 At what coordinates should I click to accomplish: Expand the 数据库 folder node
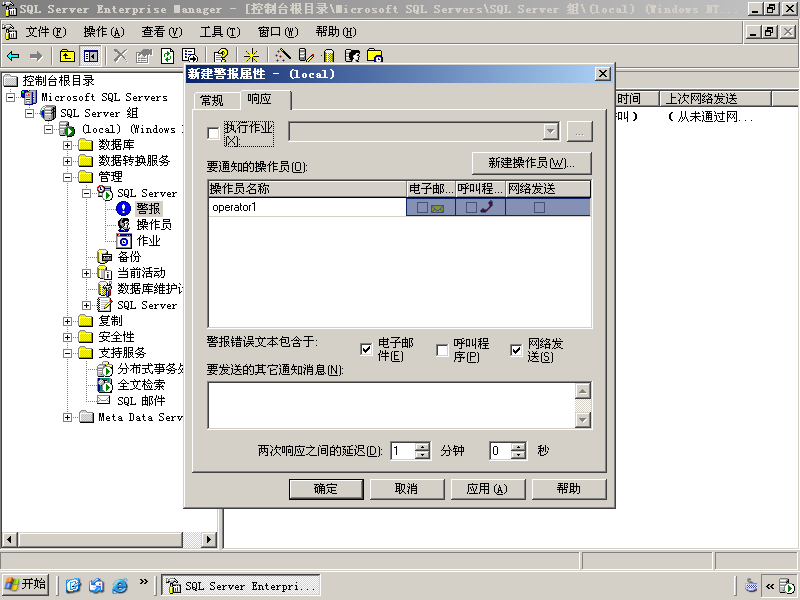pyautogui.click(x=67, y=145)
